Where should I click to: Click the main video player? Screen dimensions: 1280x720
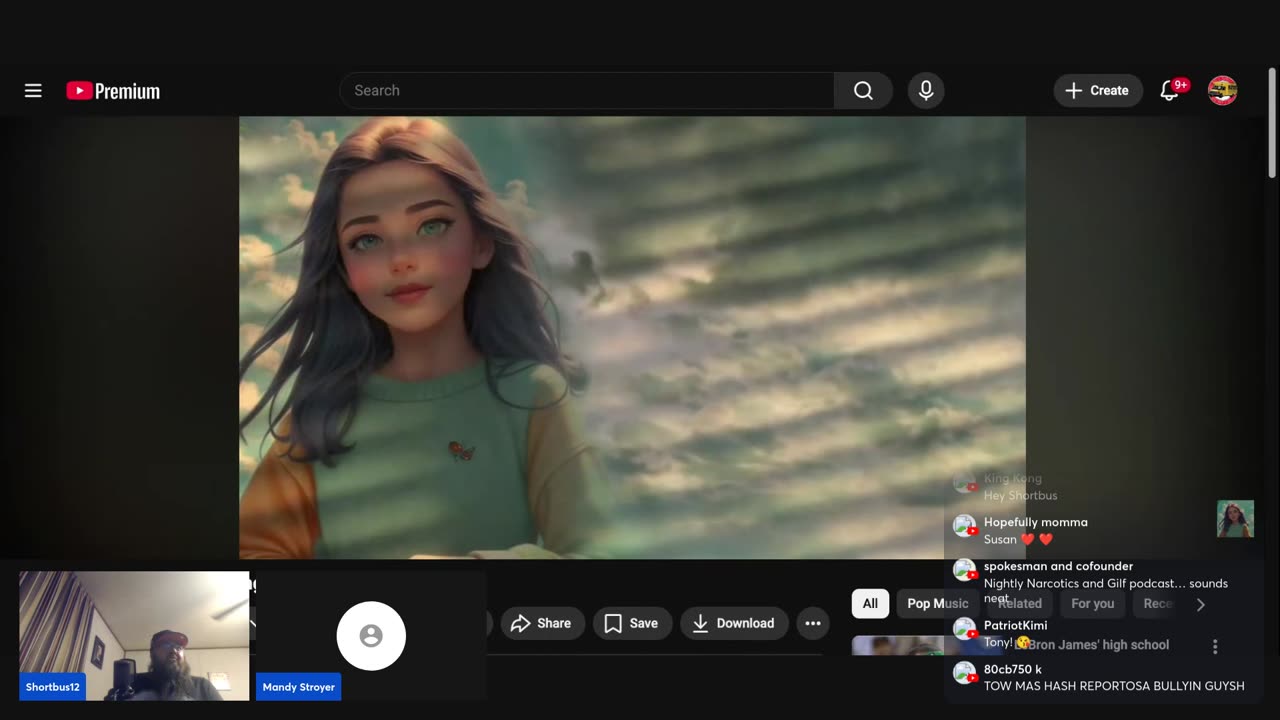coord(632,337)
